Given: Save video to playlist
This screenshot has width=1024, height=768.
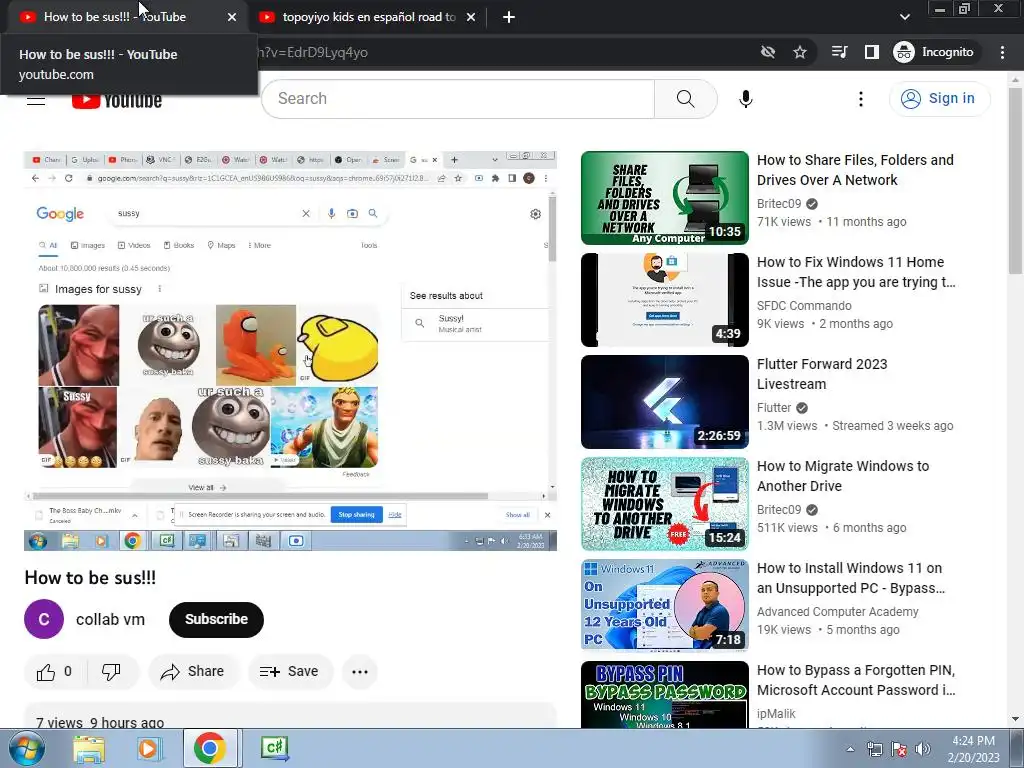Looking at the screenshot, I should tap(290, 671).
